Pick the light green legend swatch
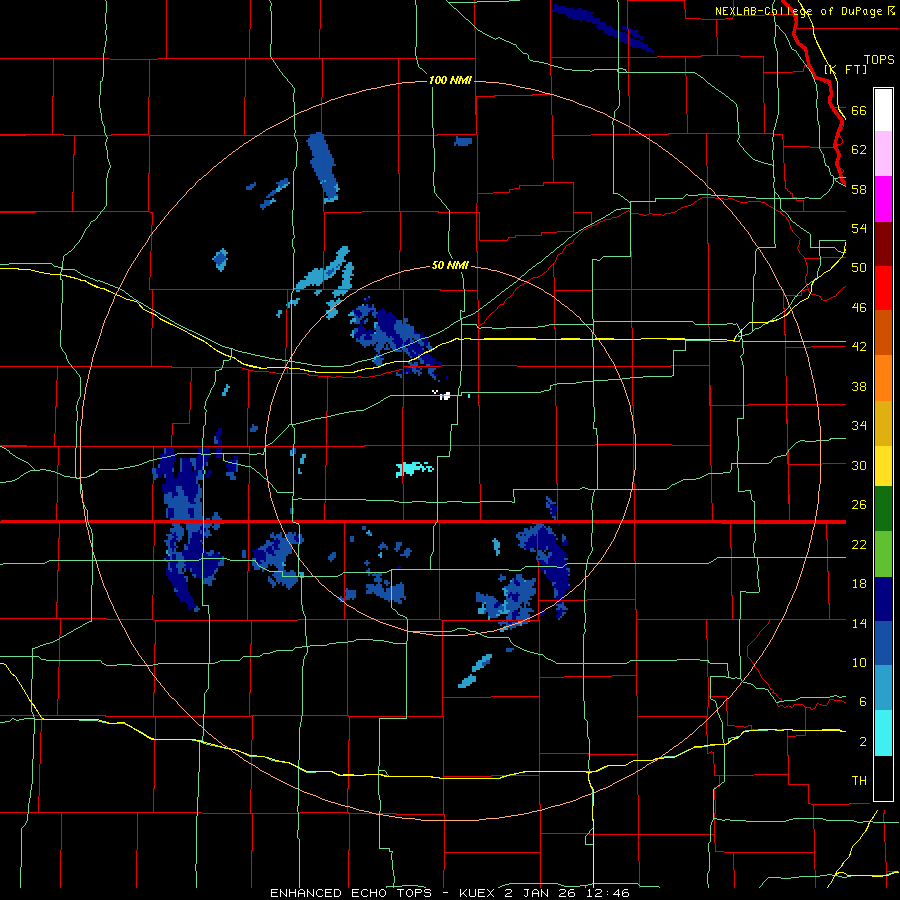Screen dimensions: 900x900 pos(883,554)
